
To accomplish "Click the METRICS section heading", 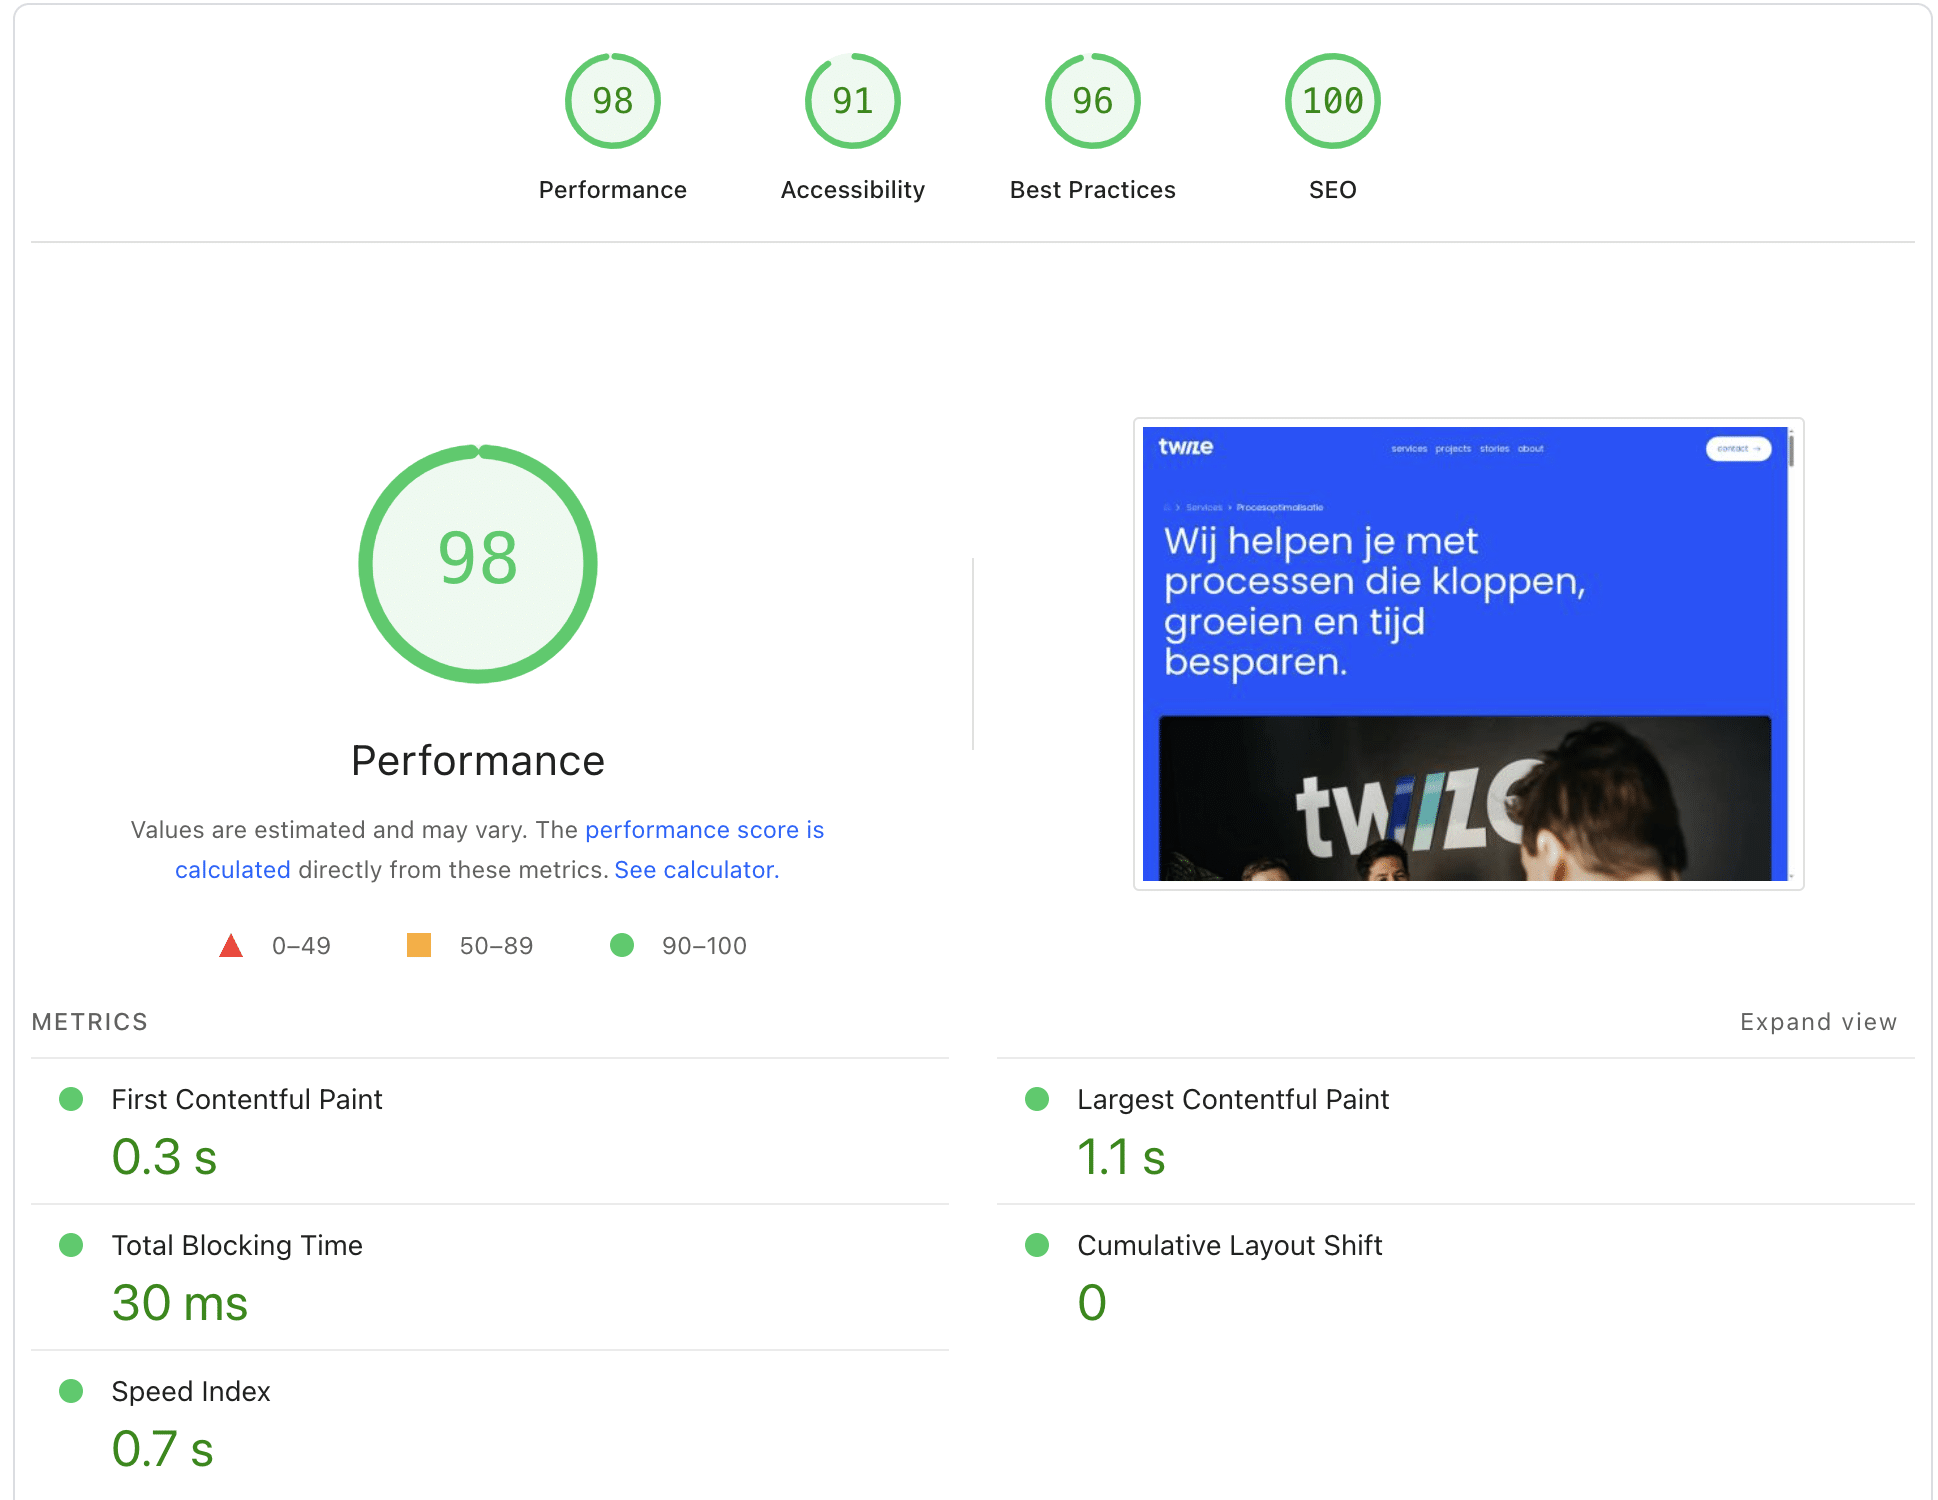I will [90, 1022].
